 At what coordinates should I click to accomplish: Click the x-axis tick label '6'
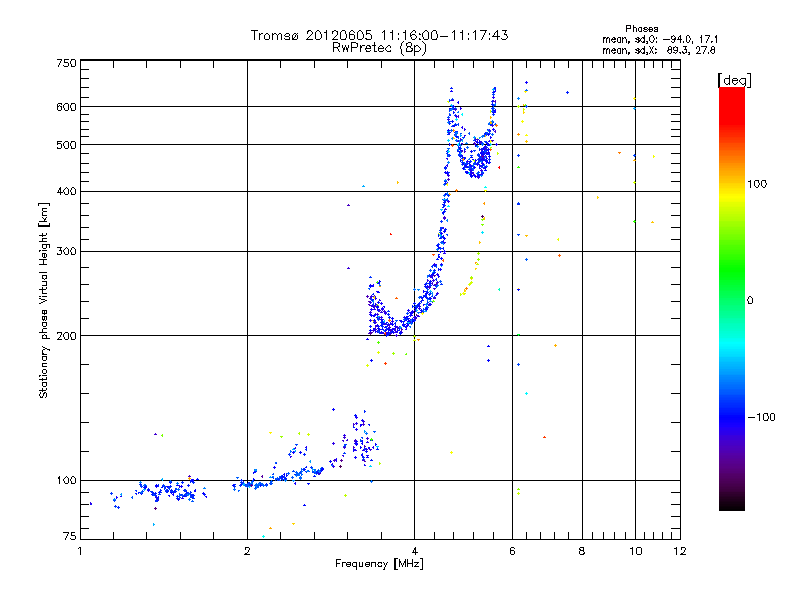tap(512, 551)
